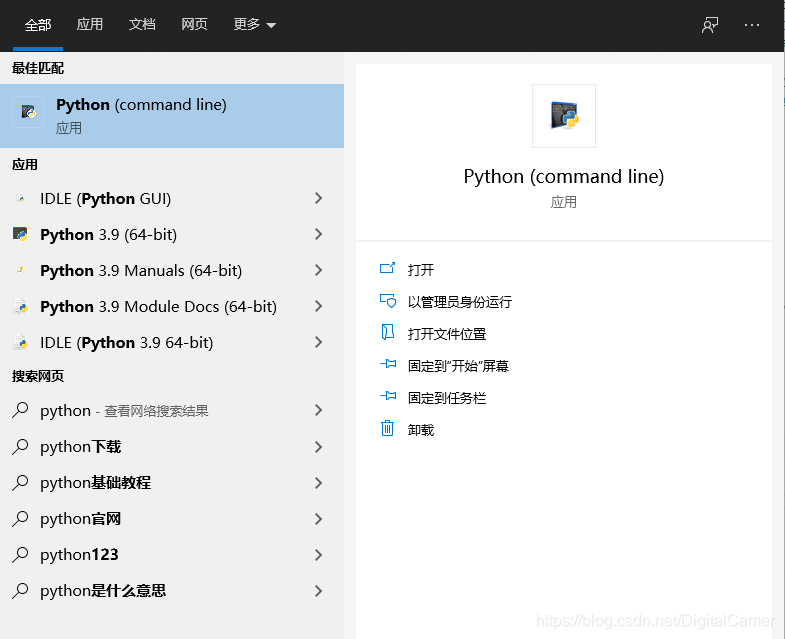Expand arrow for Python 3.9 Manuals (64-bit)
Viewport: 785px width, 639px height.
click(318, 270)
